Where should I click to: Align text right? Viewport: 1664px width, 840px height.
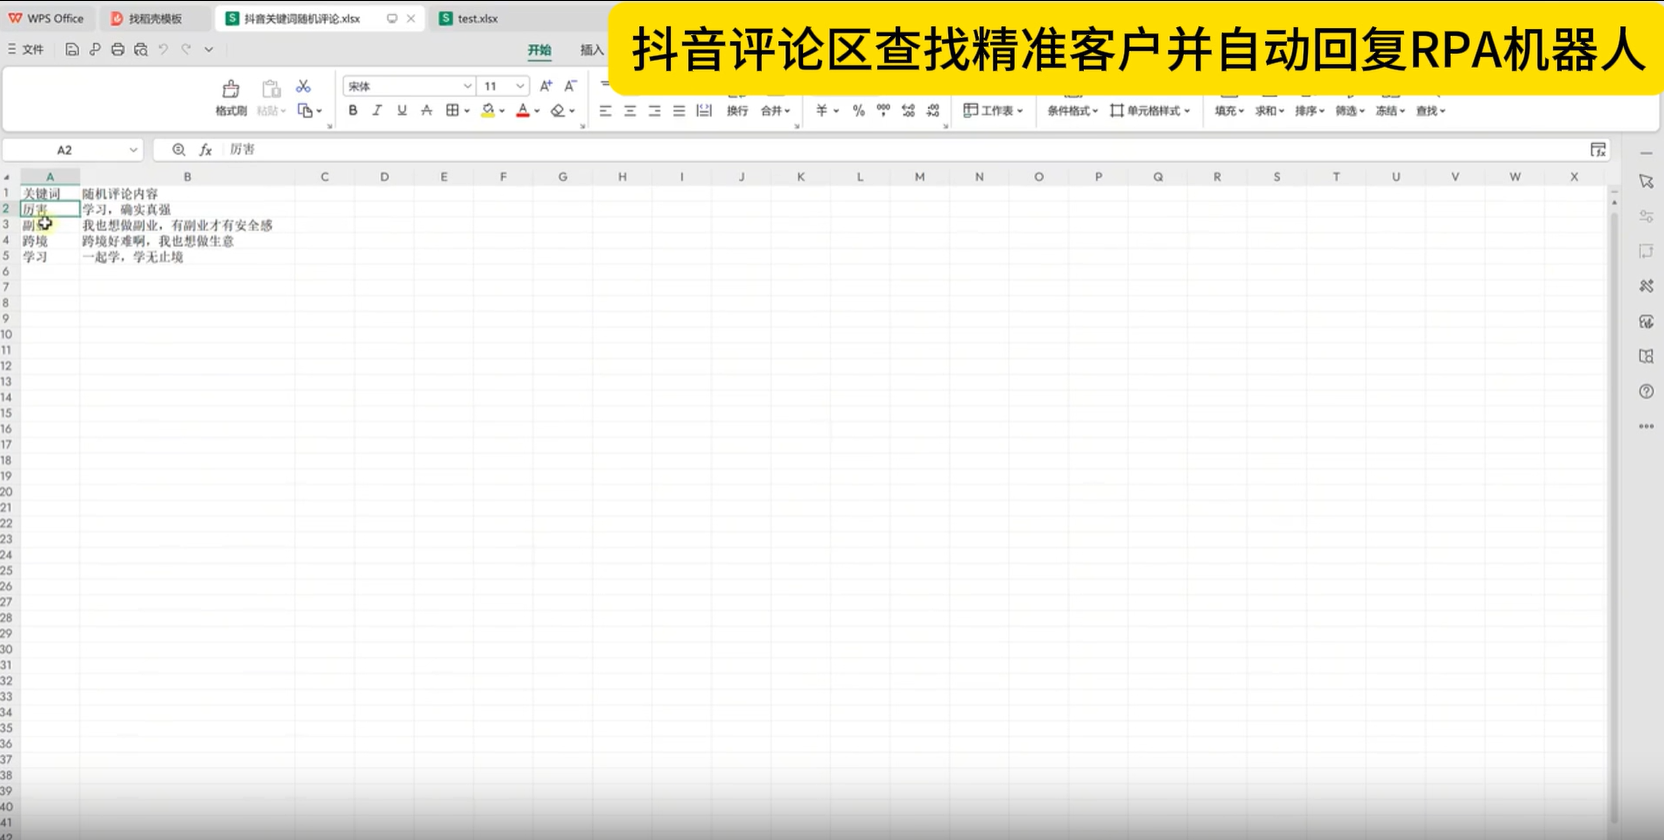[x=654, y=111]
